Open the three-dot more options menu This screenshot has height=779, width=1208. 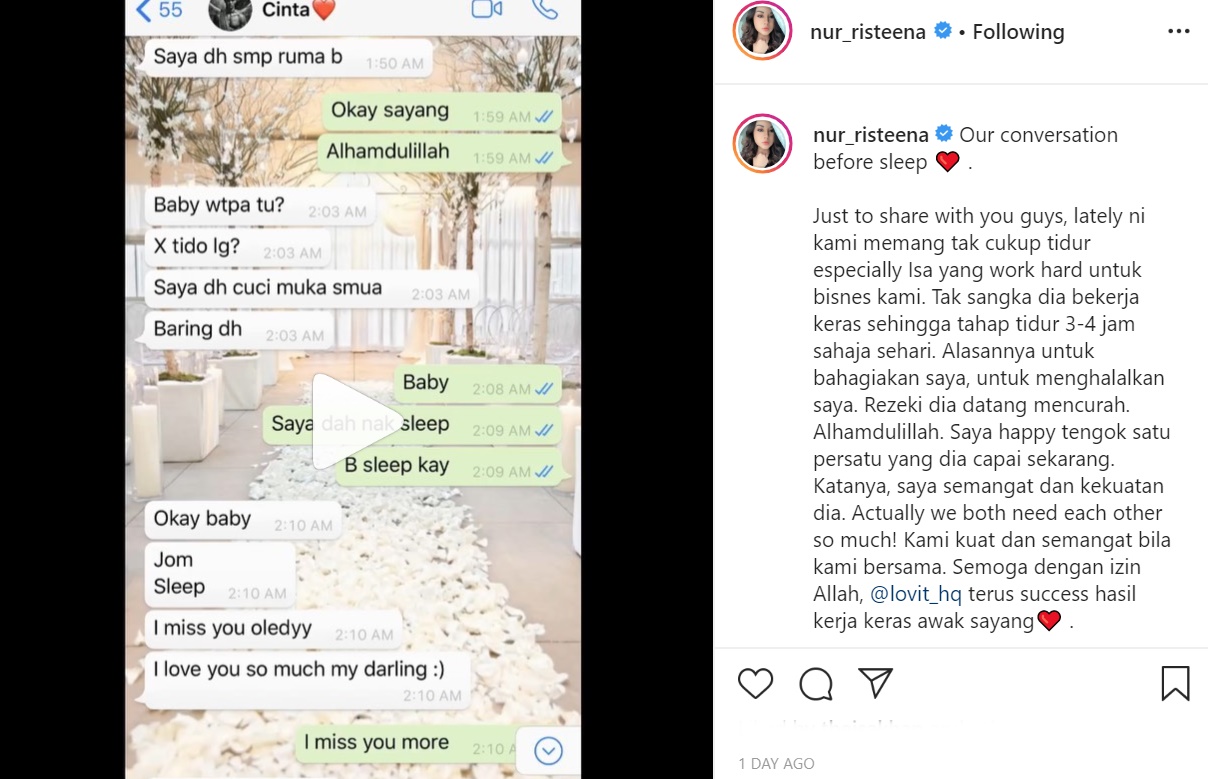pos(1179,32)
